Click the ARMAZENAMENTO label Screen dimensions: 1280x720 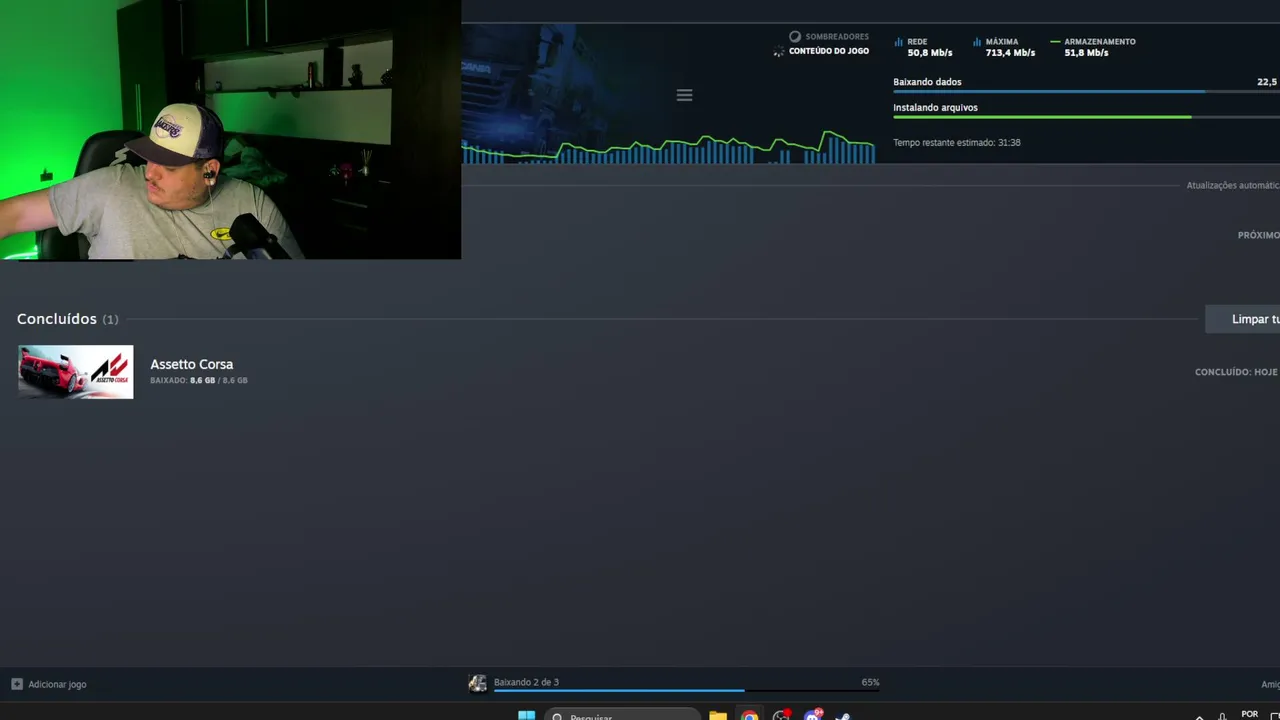[1100, 42]
